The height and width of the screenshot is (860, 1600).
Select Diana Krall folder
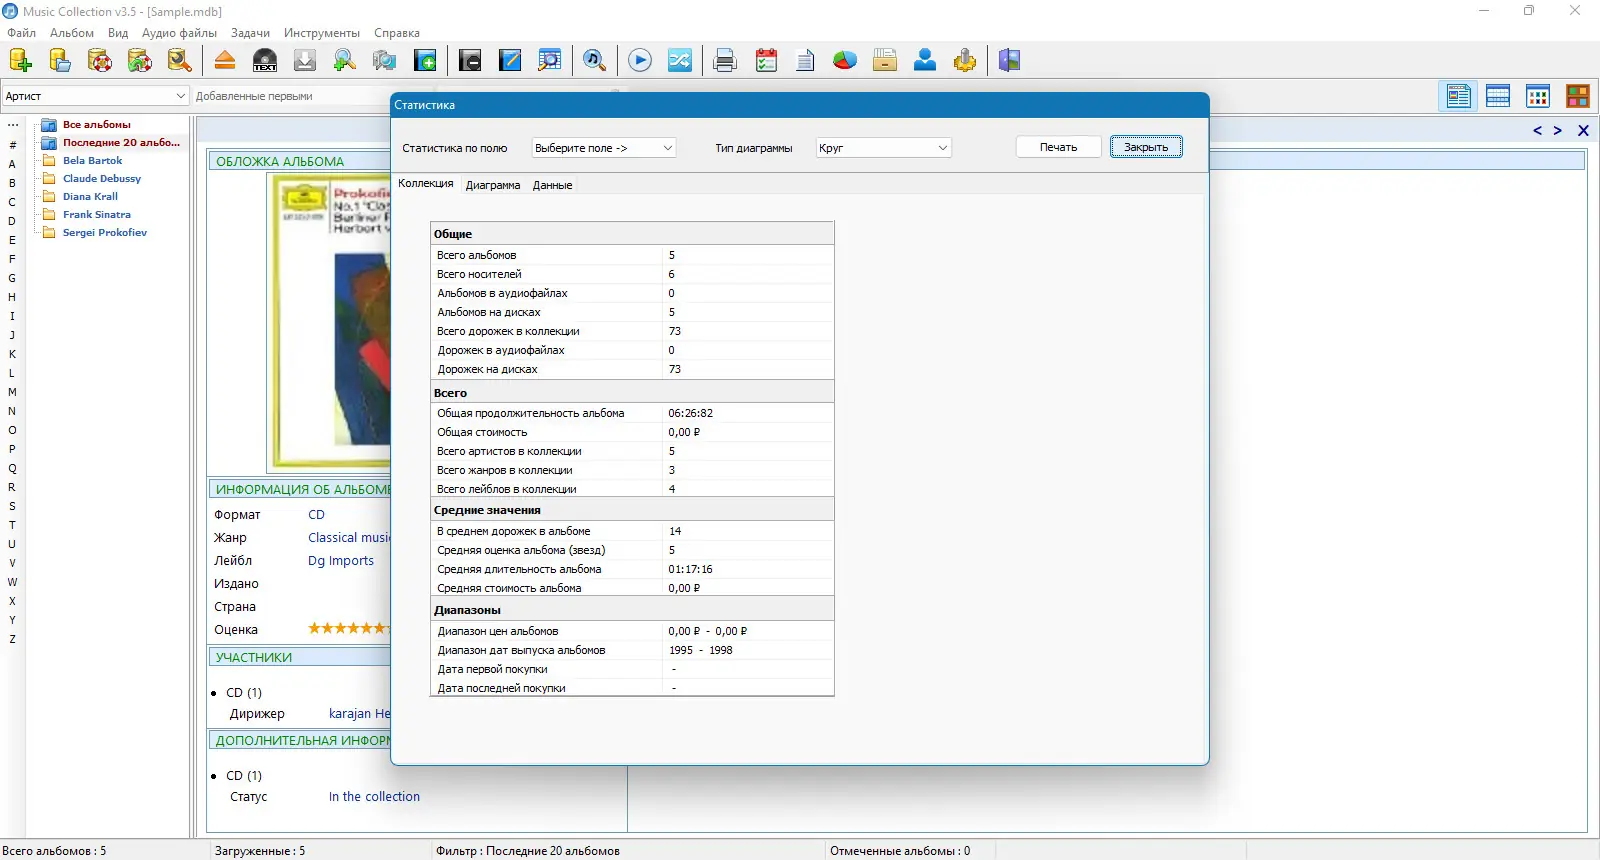(90, 197)
